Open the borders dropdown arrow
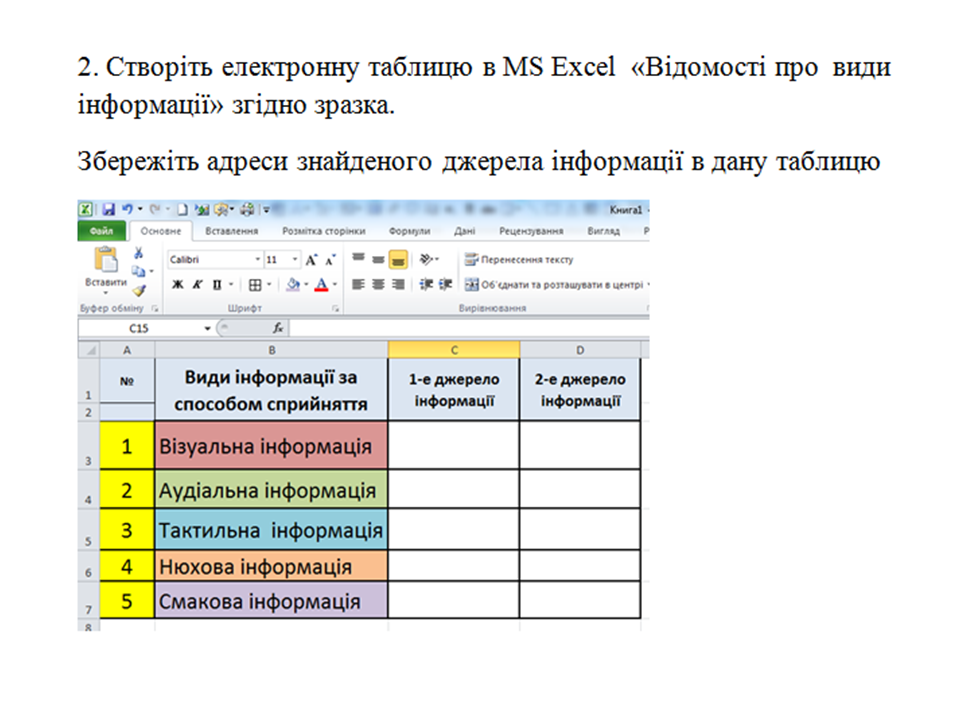 pyautogui.click(x=269, y=285)
